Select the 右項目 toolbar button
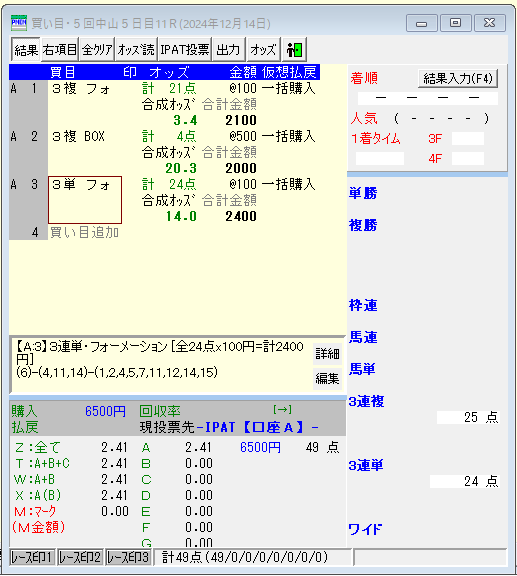The image size is (517, 576). pyautogui.click(x=60, y=50)
